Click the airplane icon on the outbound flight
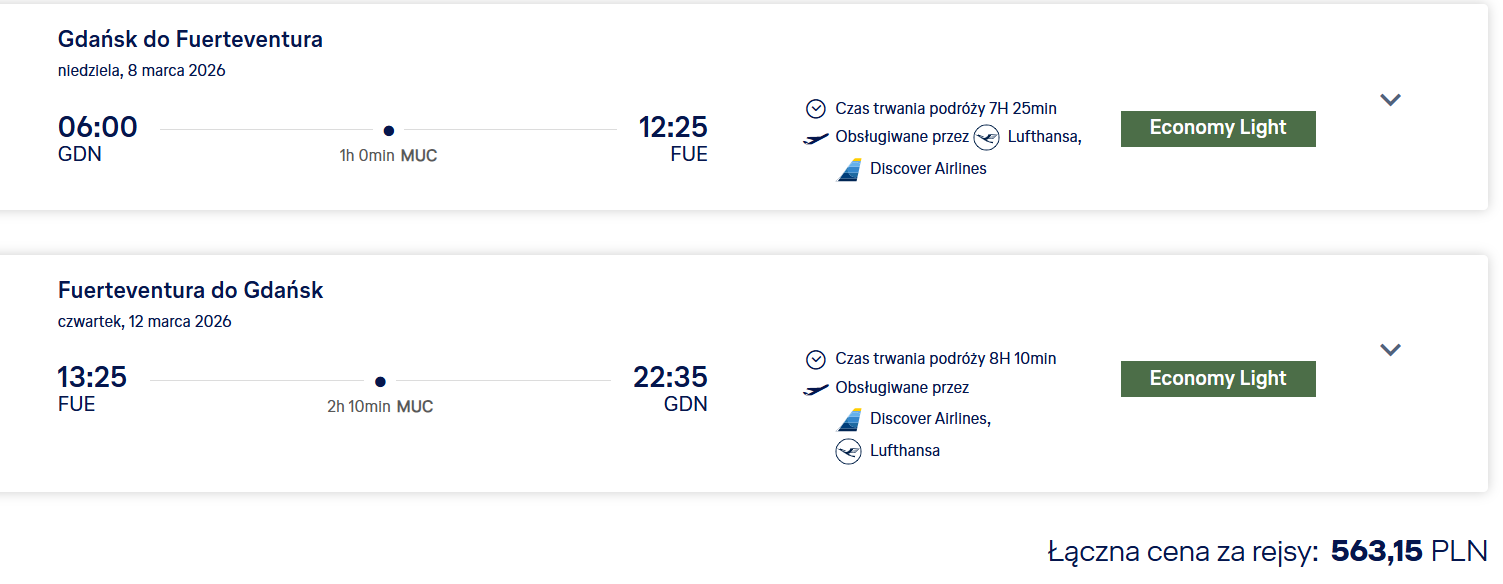The height and width of the screenshot is (584, 1503). coord(816,138)
